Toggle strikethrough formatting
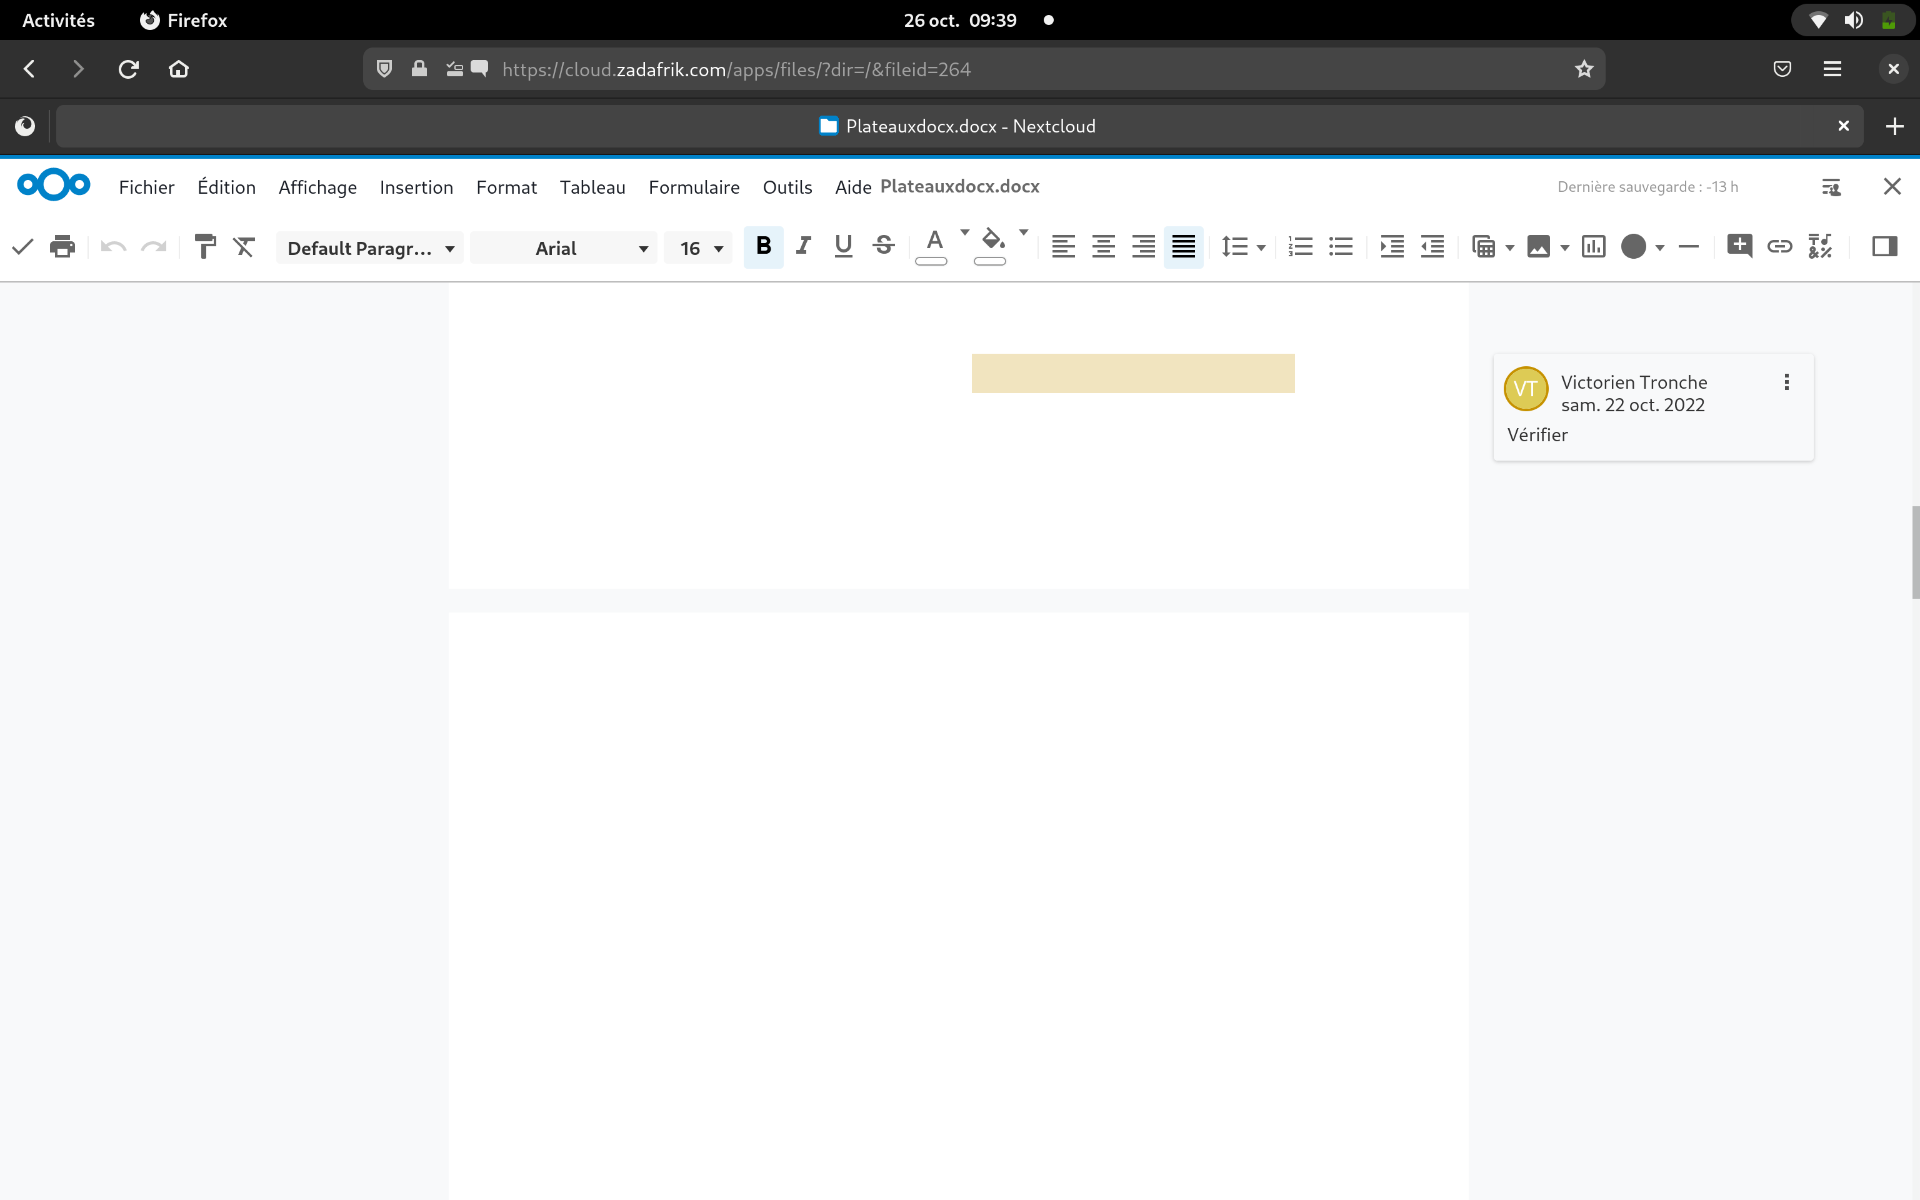Image resolution: width=1920 pixels, height=1200 pixels. click(884, 247)
